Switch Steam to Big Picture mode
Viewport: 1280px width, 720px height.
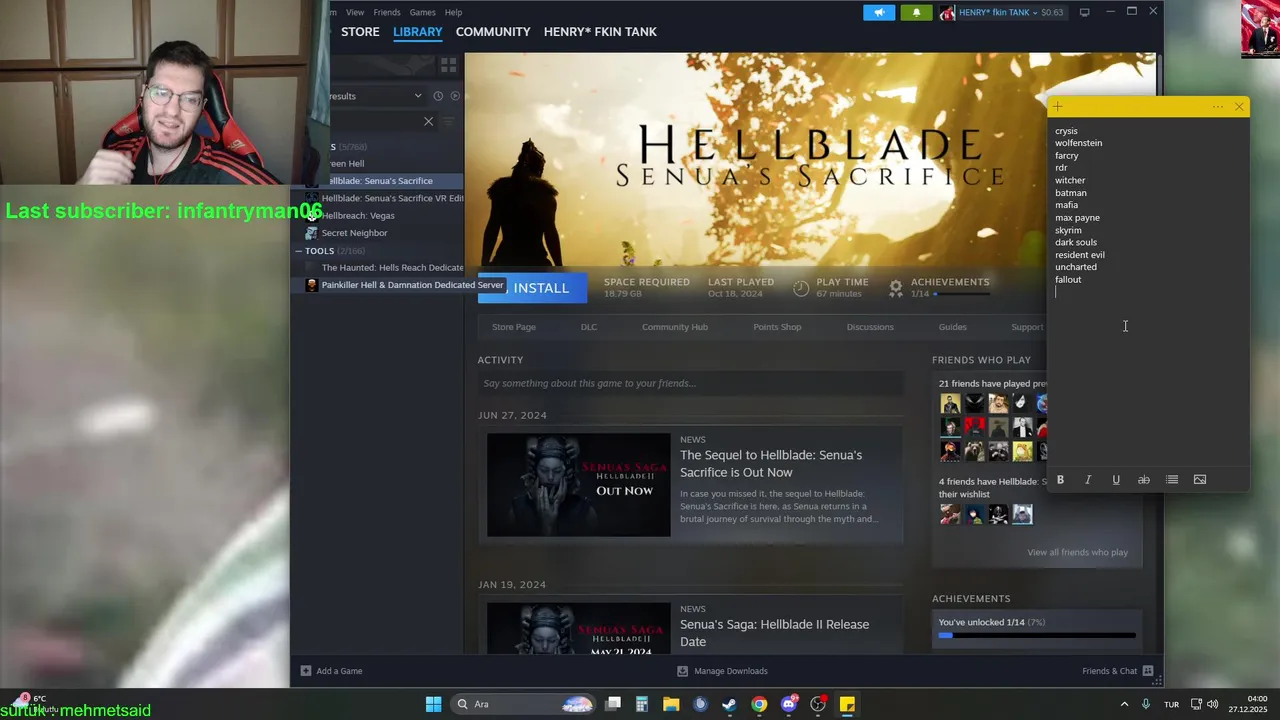(1084, 12)
